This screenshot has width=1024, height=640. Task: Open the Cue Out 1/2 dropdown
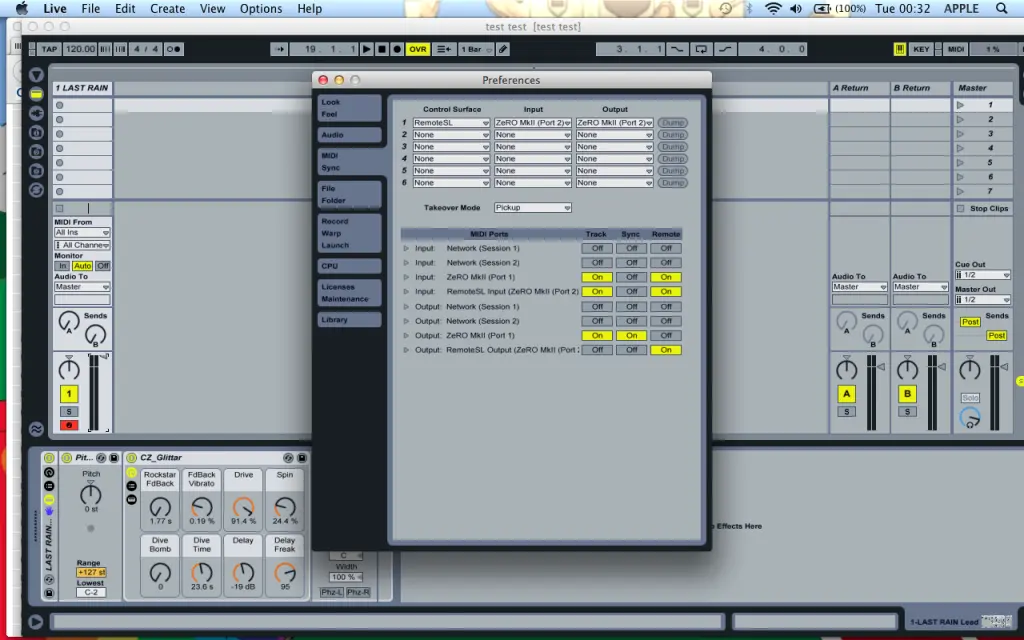pyautogui.click(x=982, y=275)
